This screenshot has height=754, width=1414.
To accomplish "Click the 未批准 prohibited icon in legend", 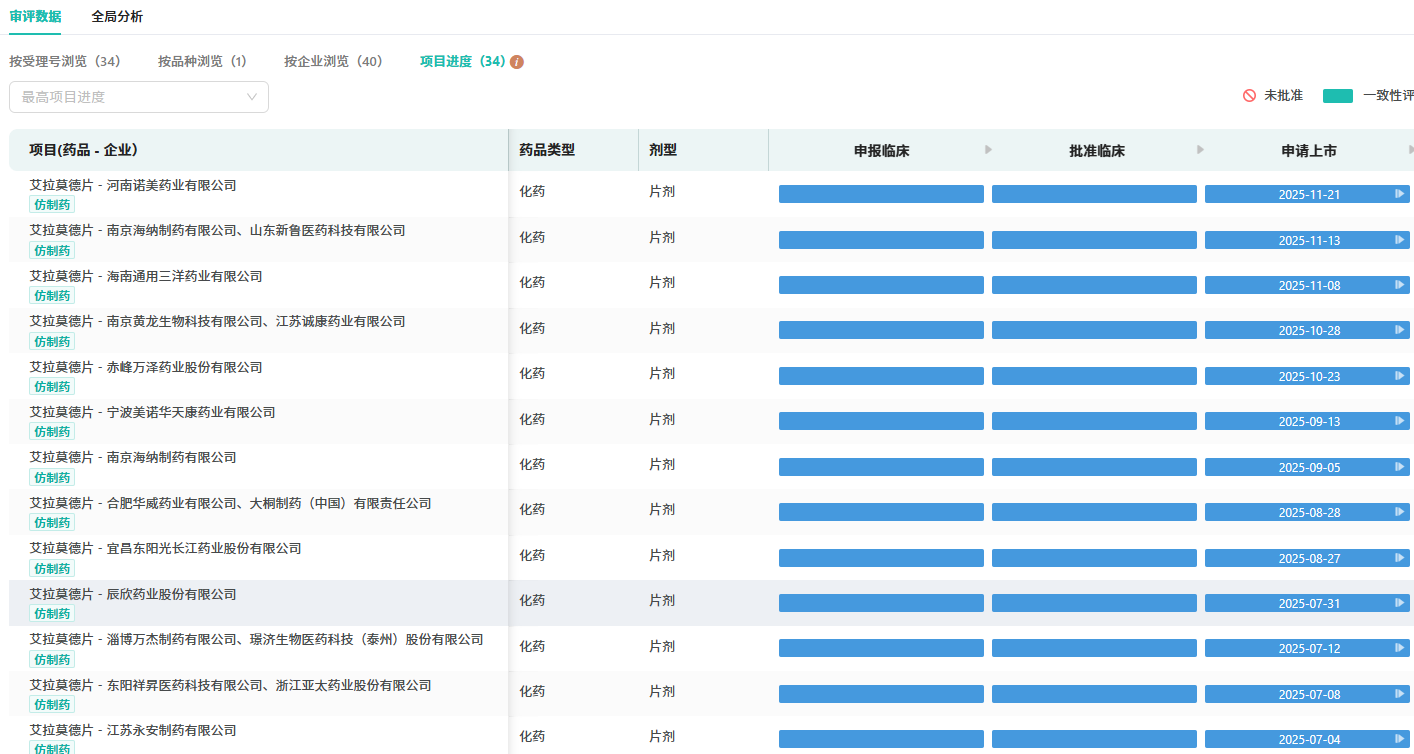I will pos(1249,96).
